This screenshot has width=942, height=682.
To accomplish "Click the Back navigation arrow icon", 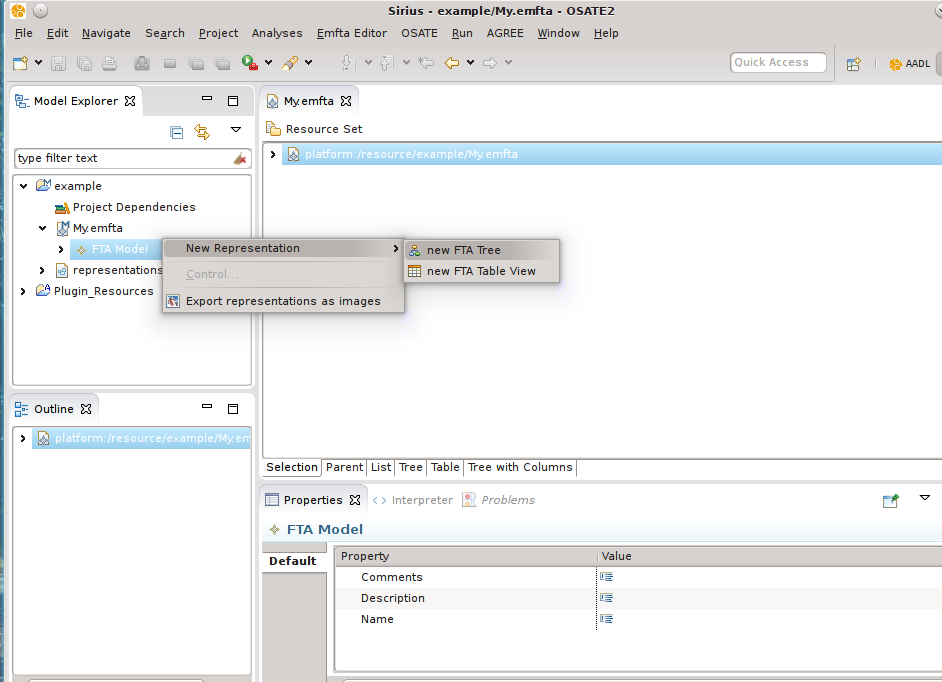I will 452,62.
